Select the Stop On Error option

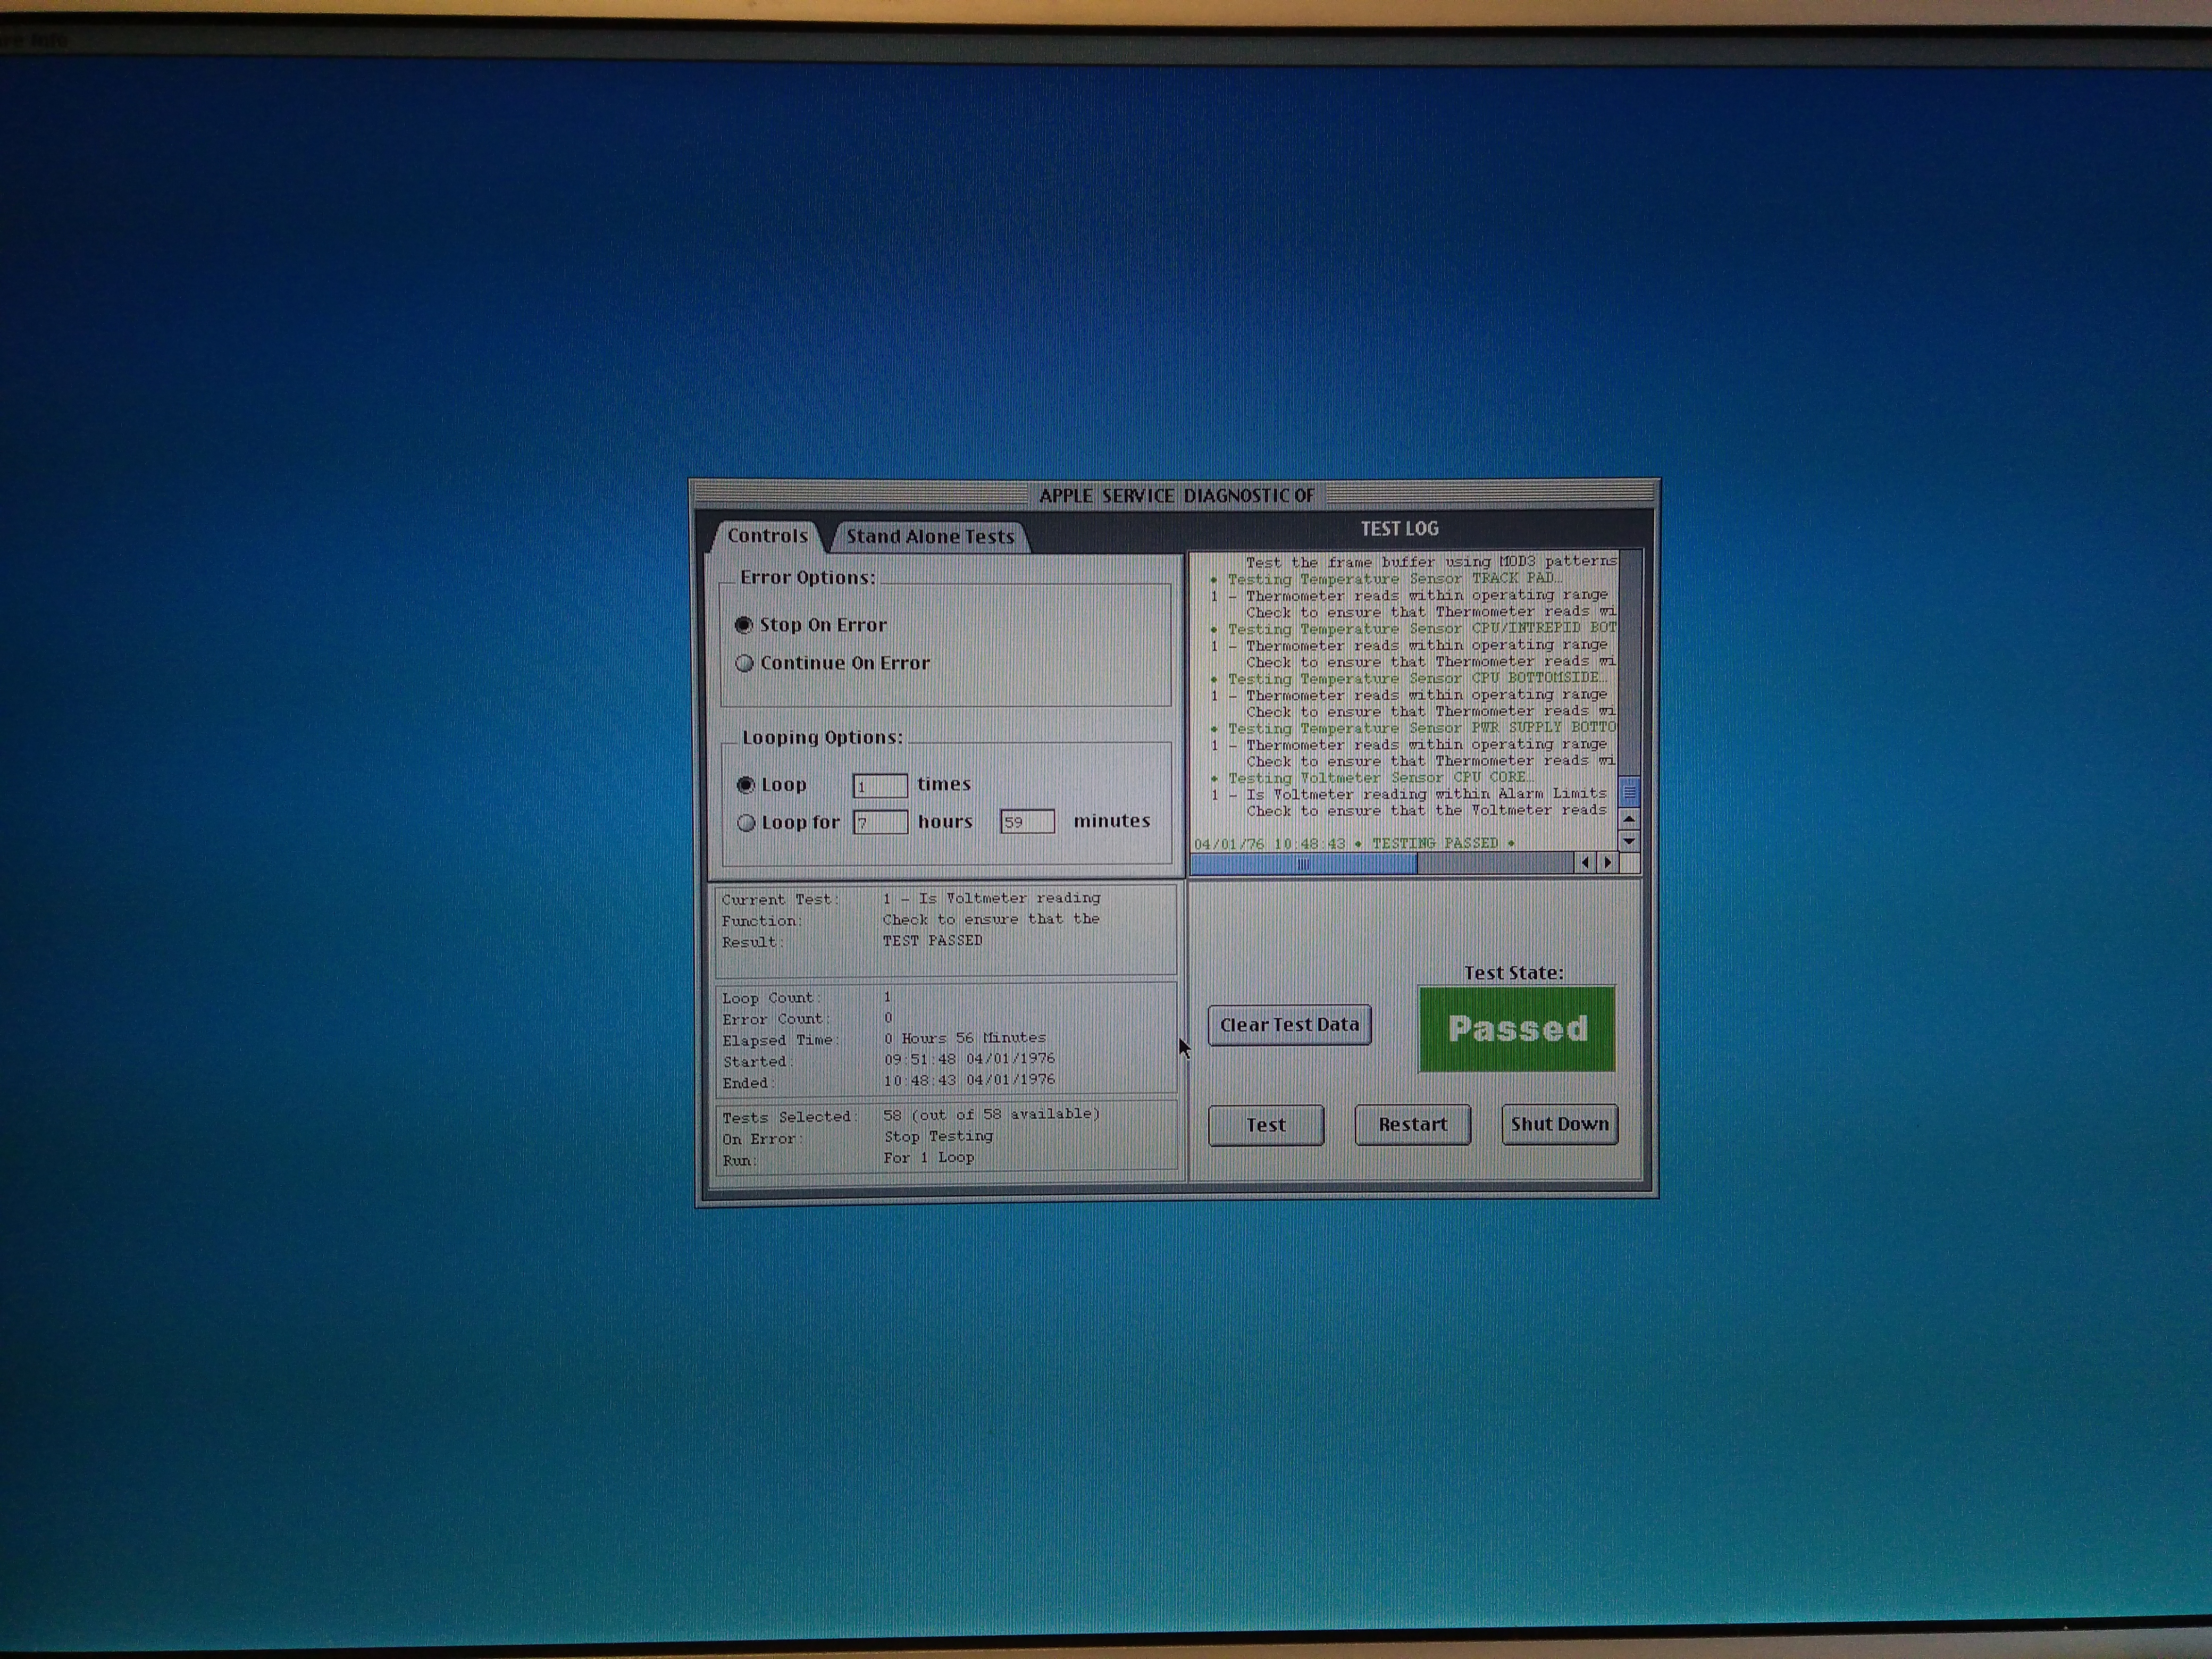744,625
